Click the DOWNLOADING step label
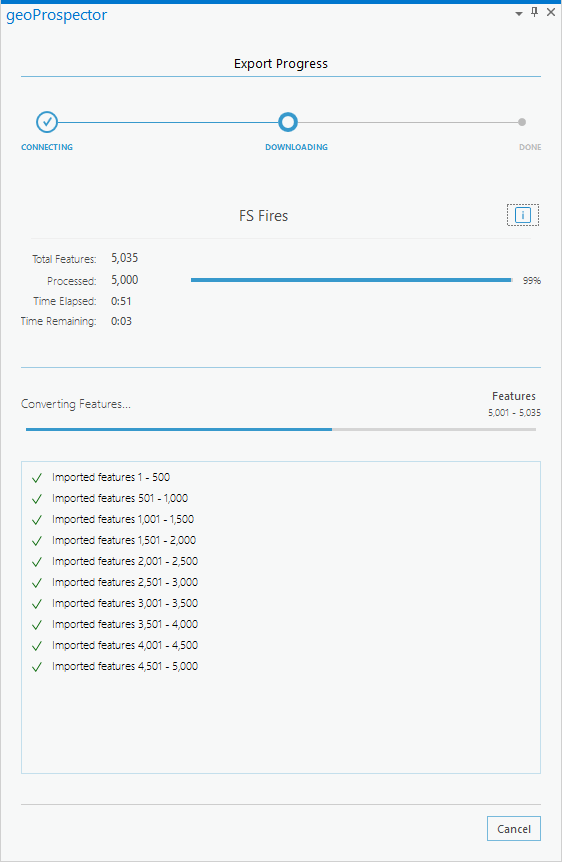562x862 pixels. [x=296, y=147]
